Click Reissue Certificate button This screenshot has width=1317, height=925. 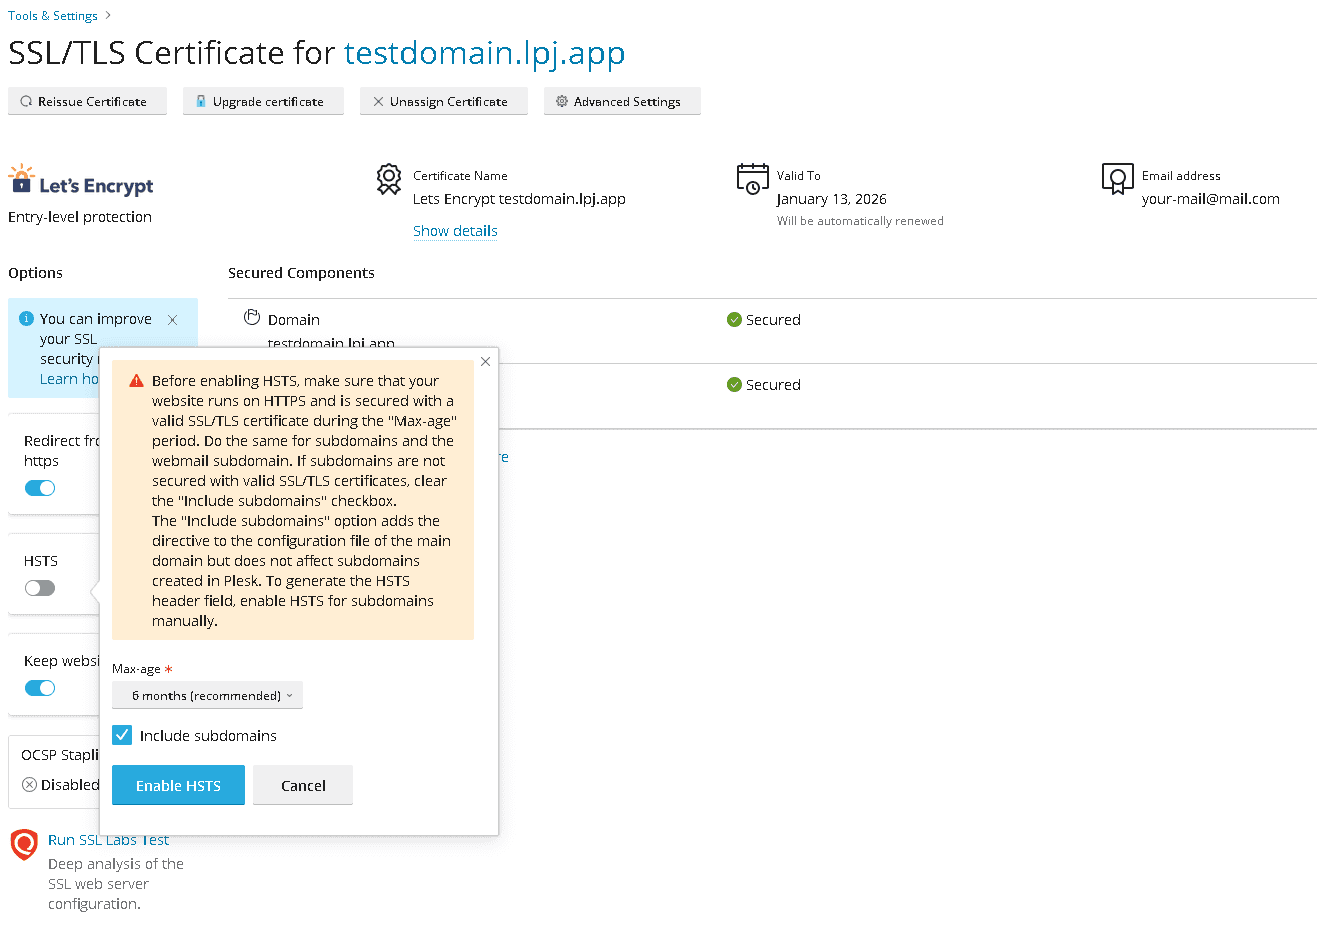(87, 101)
